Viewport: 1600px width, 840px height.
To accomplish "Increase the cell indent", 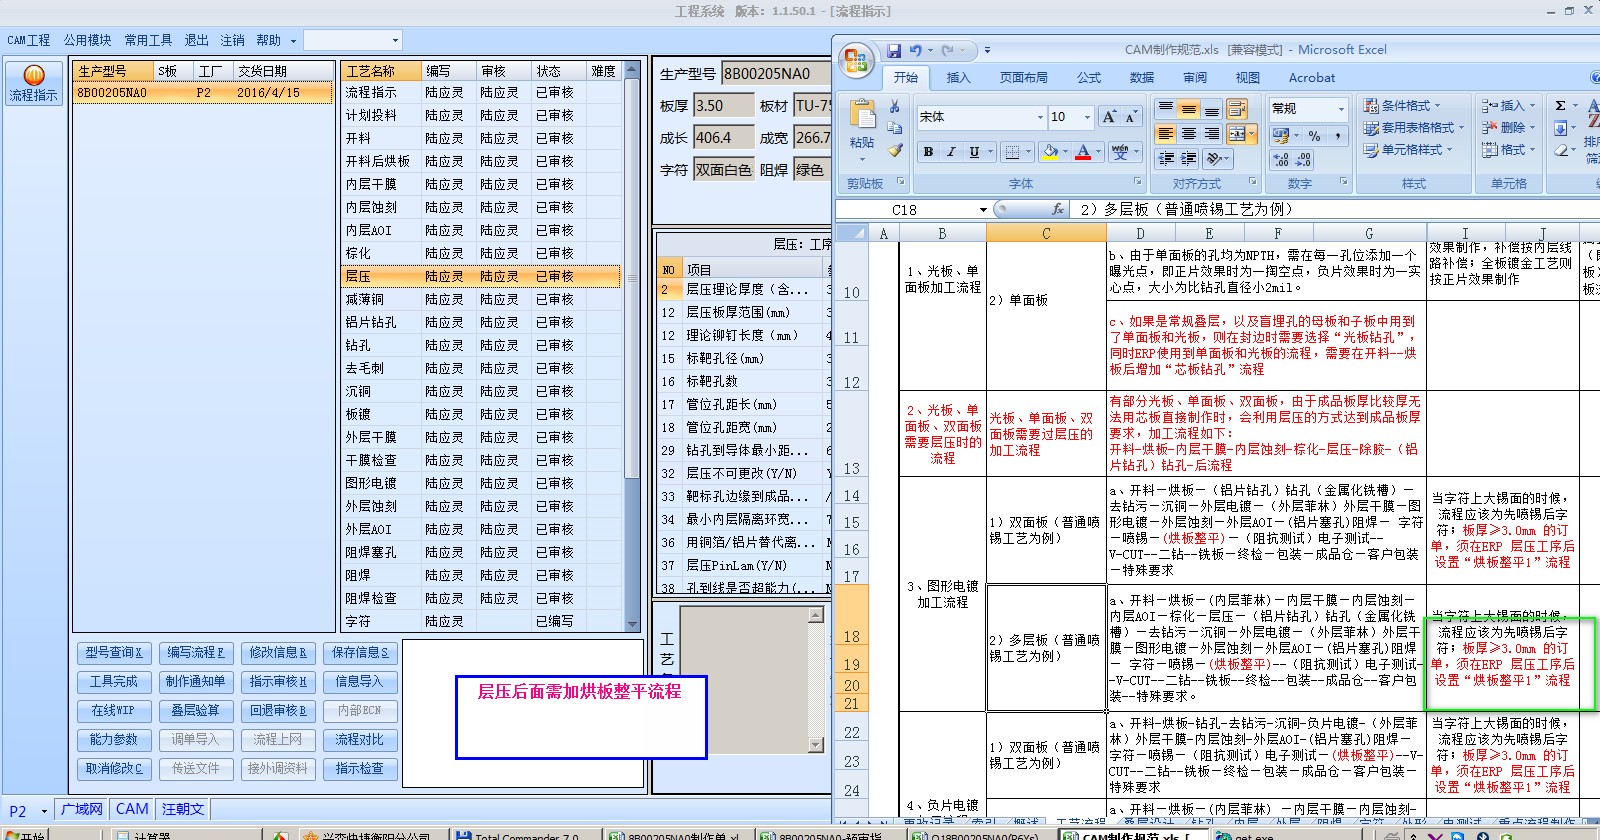I will point(1189,158).
